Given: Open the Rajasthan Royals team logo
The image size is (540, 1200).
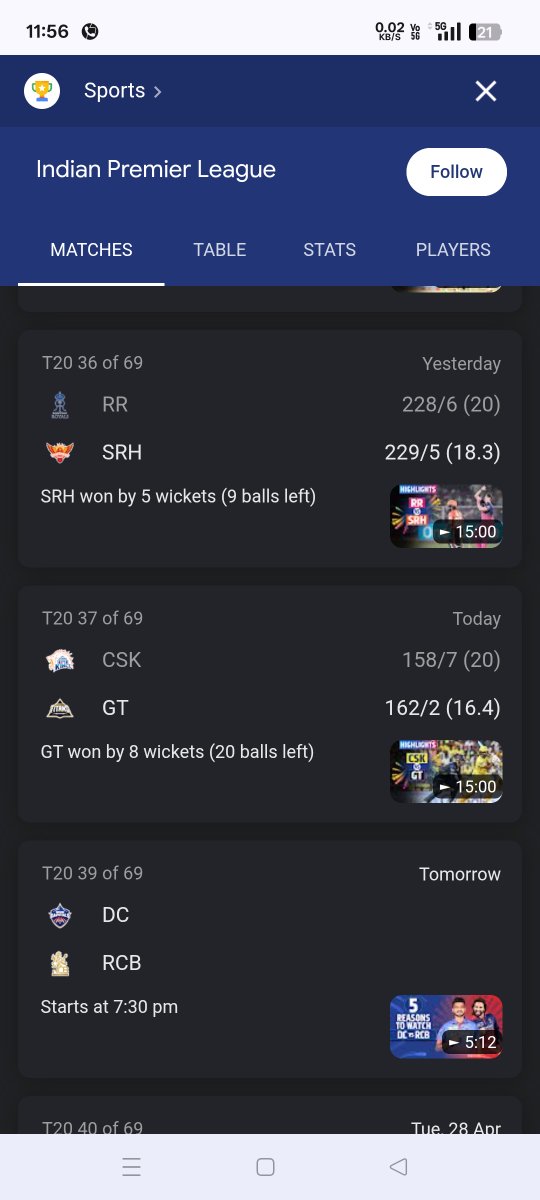Looking at the screenshot, I should click(x=60, y=405).
